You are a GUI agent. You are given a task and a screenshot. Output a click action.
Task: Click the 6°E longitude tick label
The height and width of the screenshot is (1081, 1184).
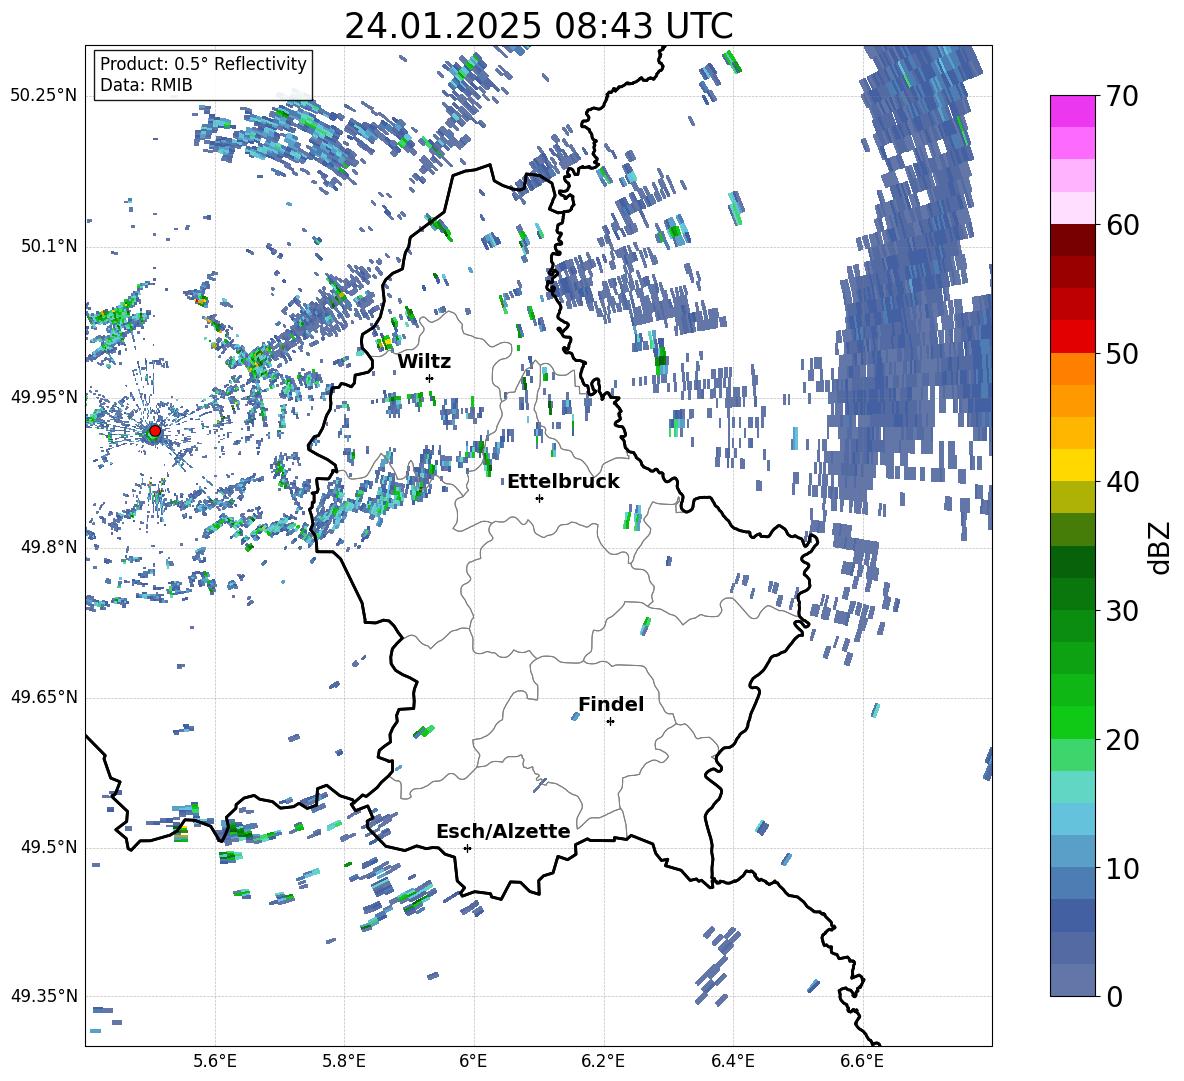[473, 1061]
